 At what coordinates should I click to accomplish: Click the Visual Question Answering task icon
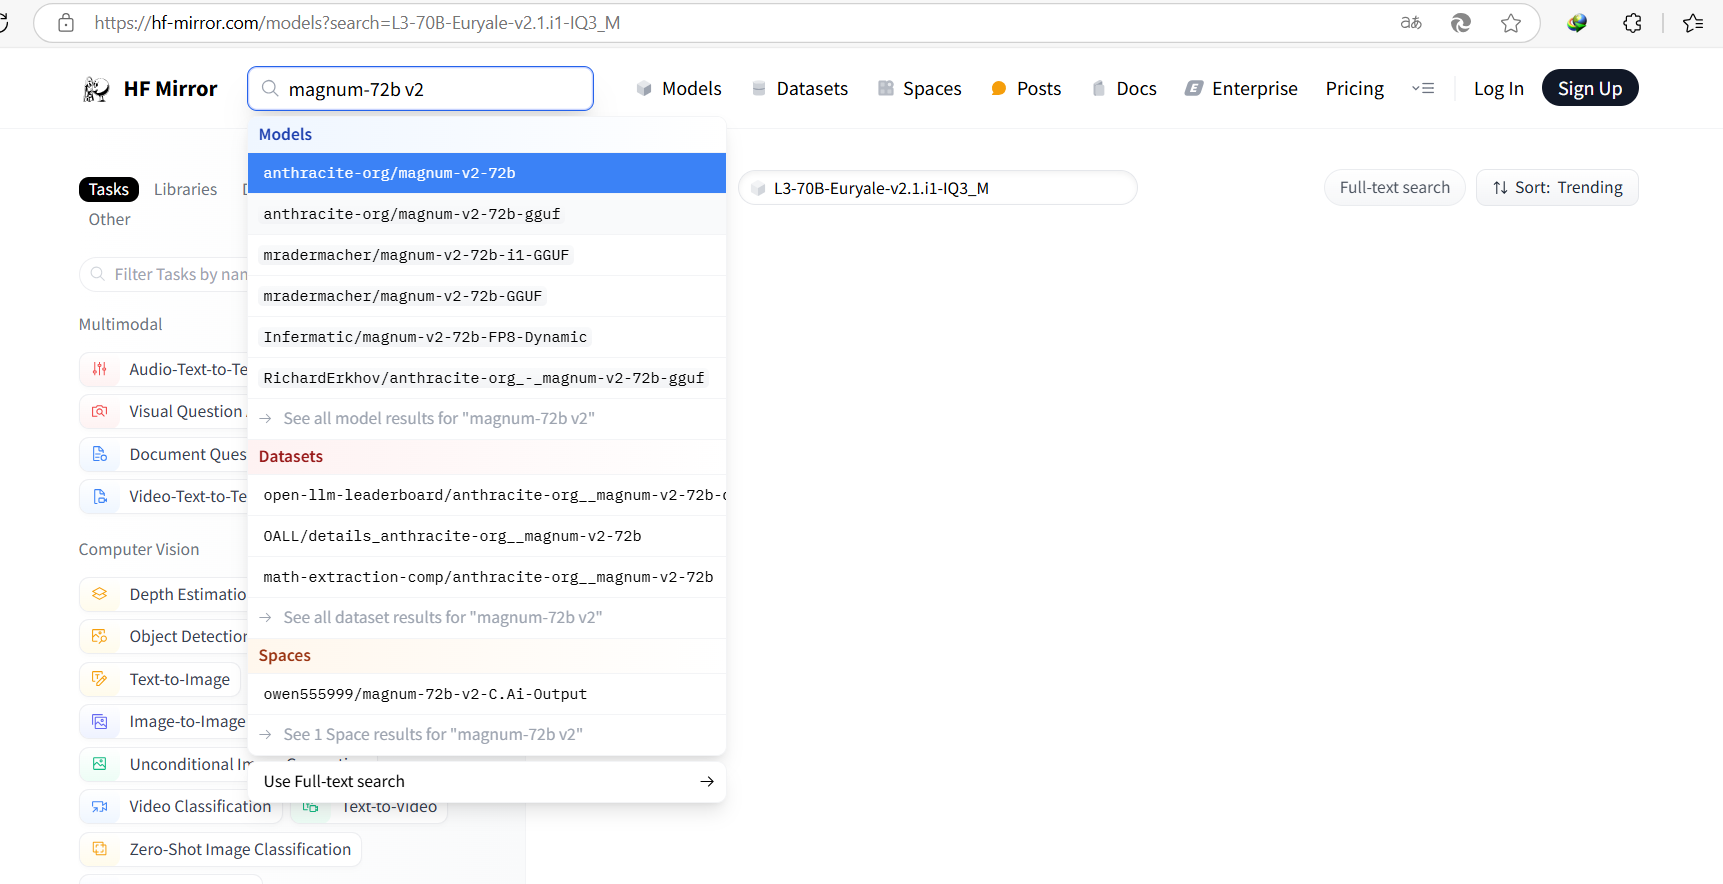point(100,411)
